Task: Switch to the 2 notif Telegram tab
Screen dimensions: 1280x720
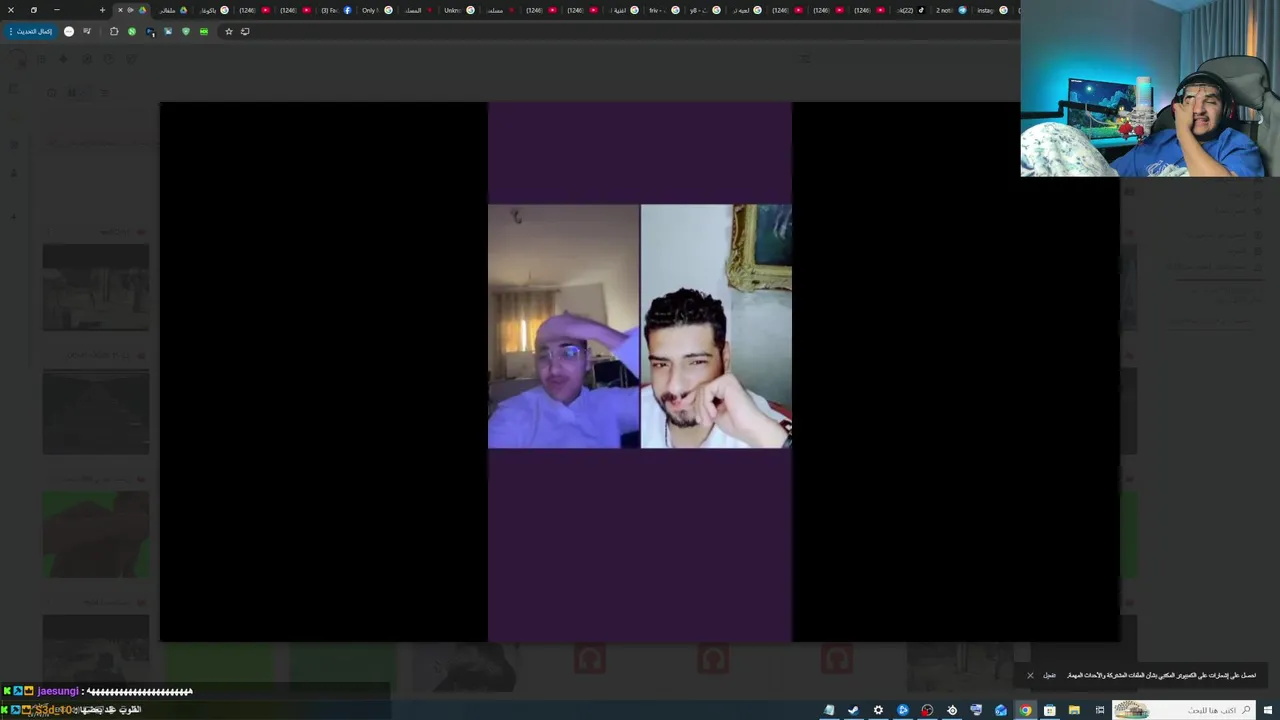Action: click(951, 10)
